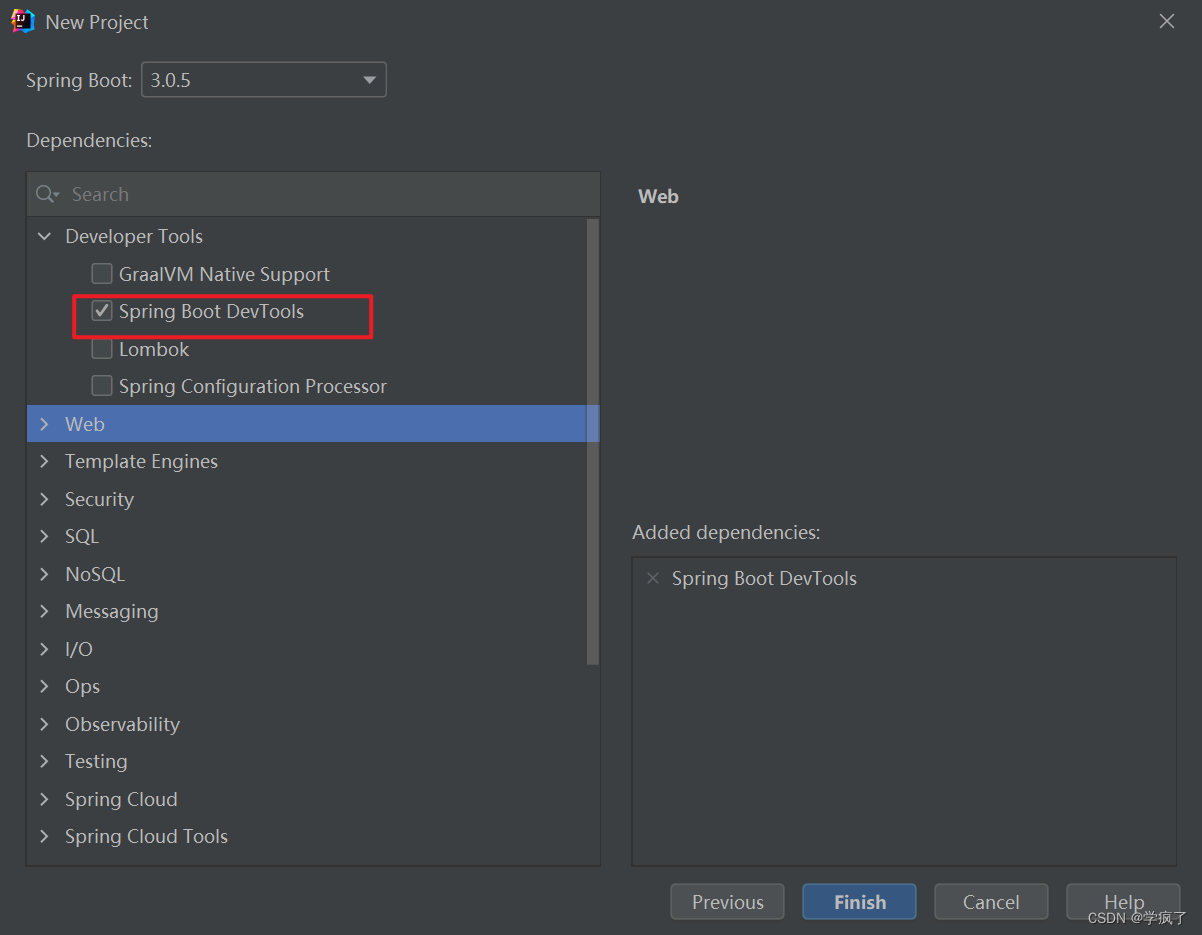Click the GraalVM Native Support label
This screenshot has height=935, width=1202.
pyautogui.click(x=224, y=274)
